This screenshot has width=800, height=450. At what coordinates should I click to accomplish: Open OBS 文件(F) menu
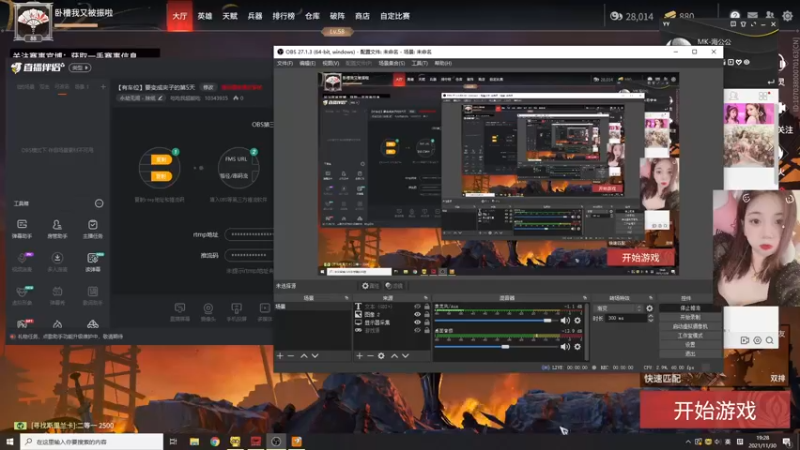pyautogui.click(x=285, y=63)
